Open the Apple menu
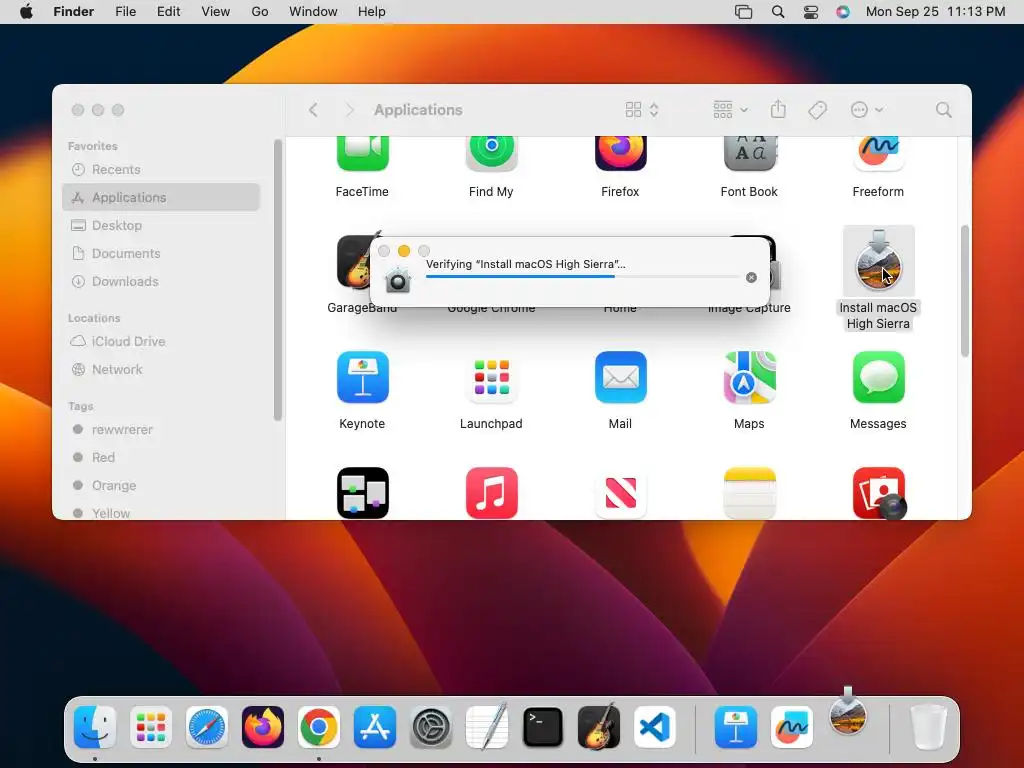Image resolution: width=1024 pixels, height=768 pixels. 26,12
